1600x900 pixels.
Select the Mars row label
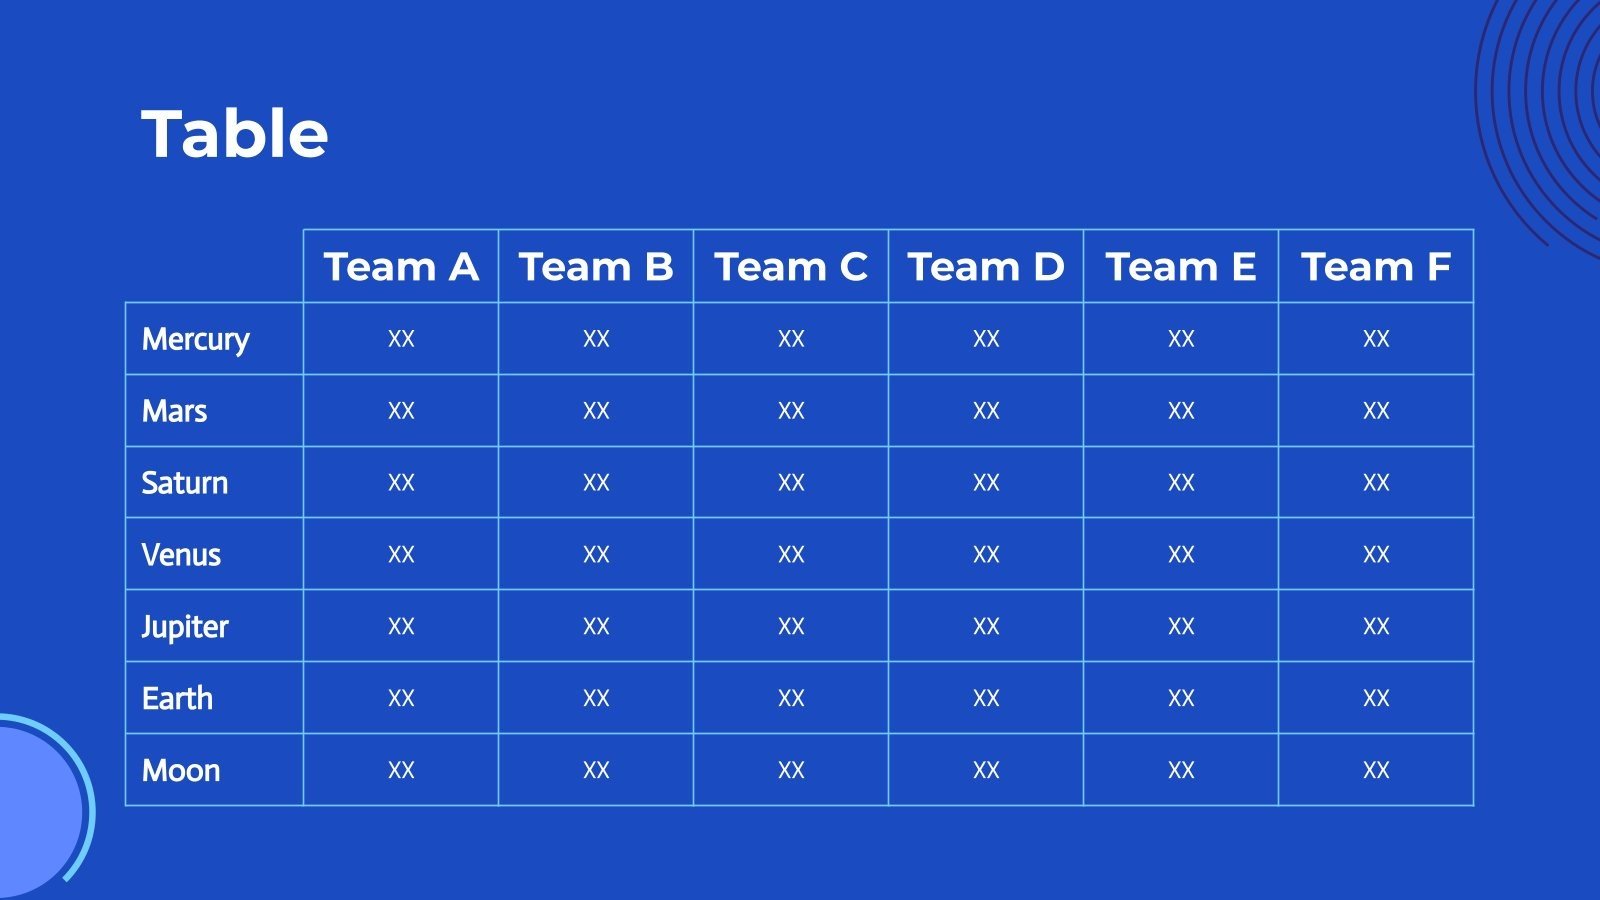(x=175, y=411)
